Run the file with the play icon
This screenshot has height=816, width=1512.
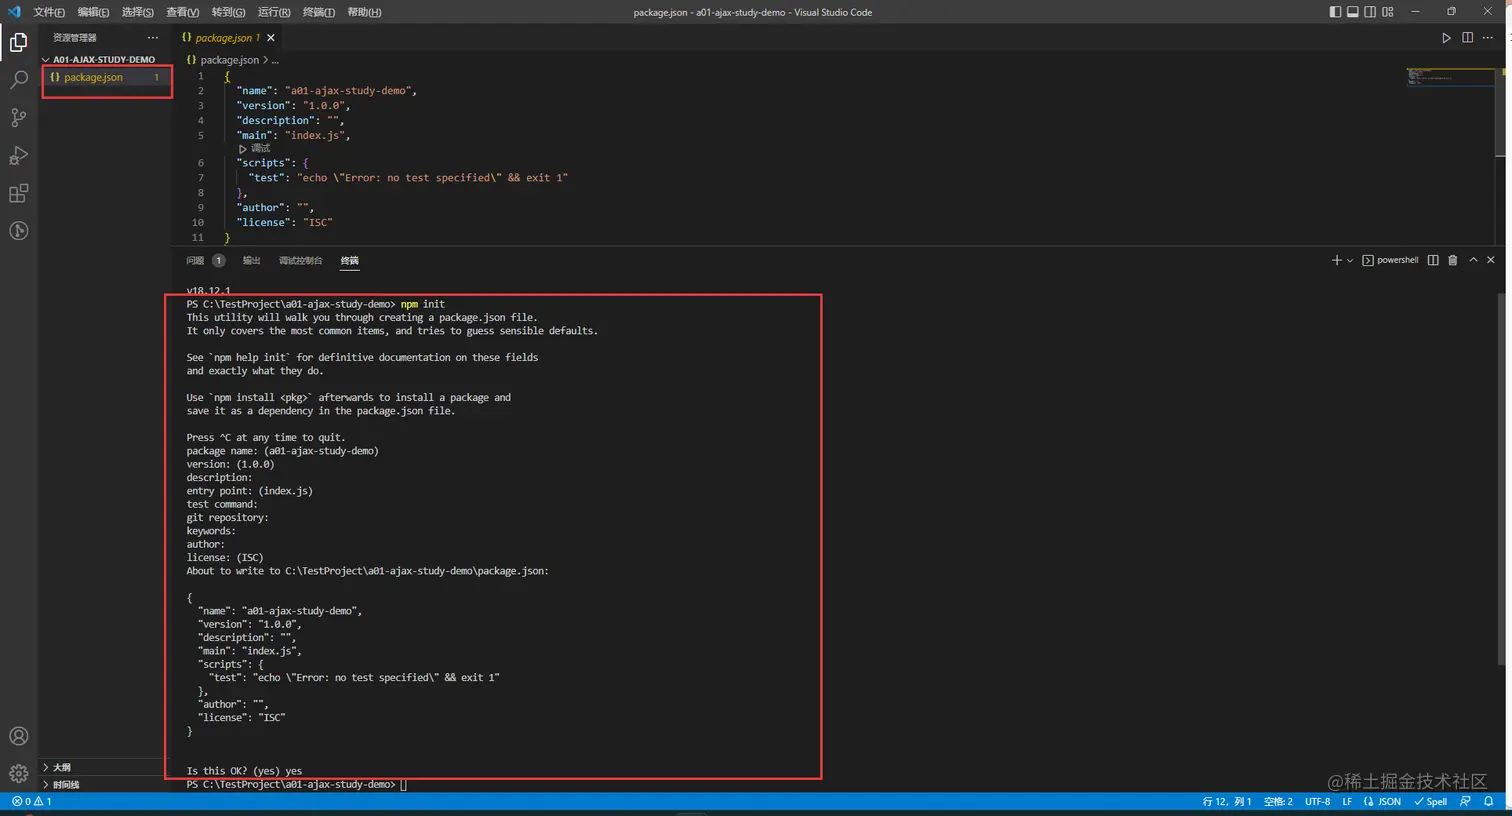point(1446,38)
